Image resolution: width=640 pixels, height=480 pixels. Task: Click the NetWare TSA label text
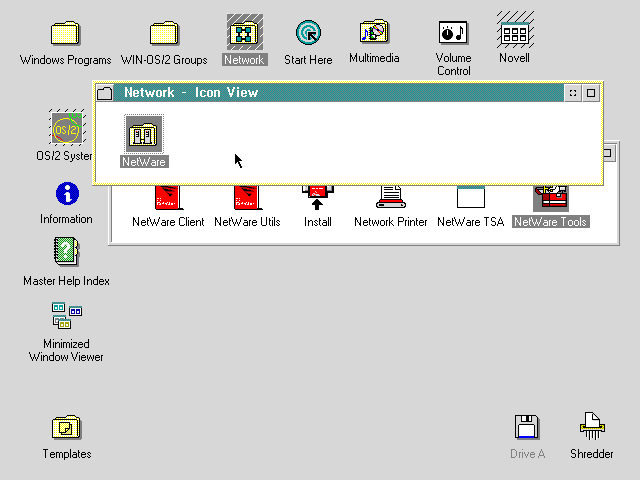pos(471,222)
